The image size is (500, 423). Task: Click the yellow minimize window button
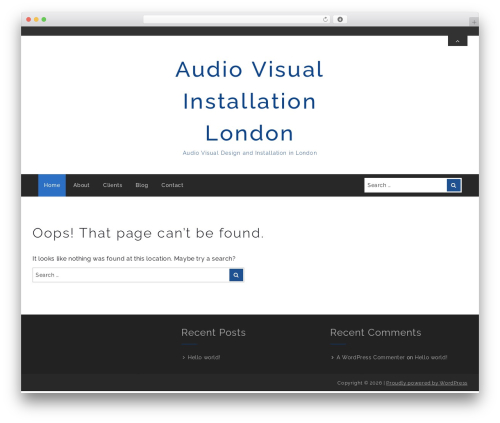[x=36, y=19]
